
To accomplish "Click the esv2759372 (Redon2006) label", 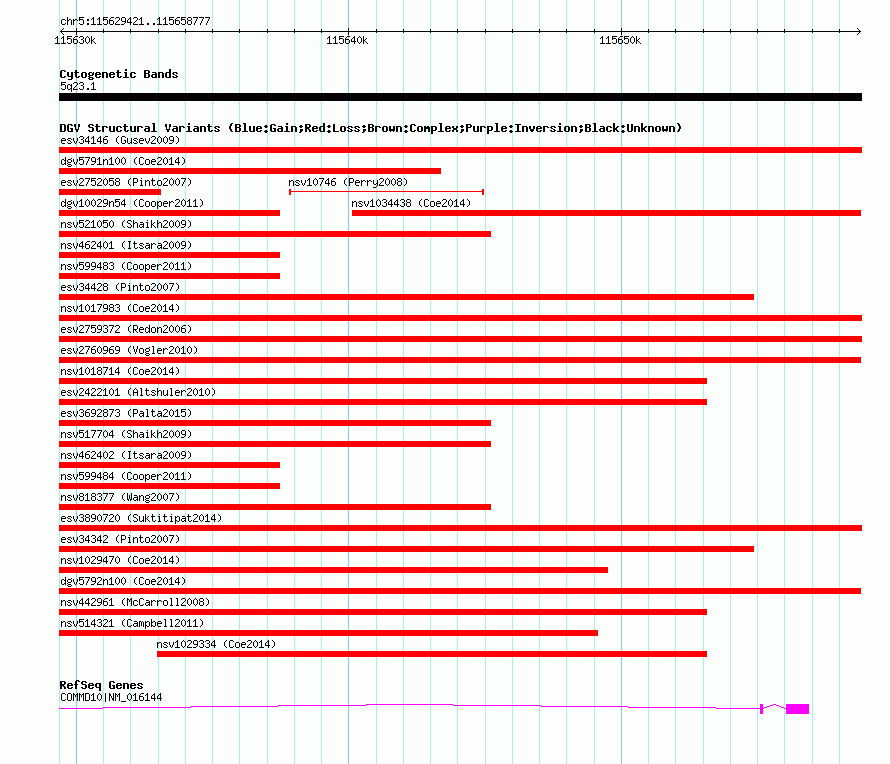I will point(126,329).
